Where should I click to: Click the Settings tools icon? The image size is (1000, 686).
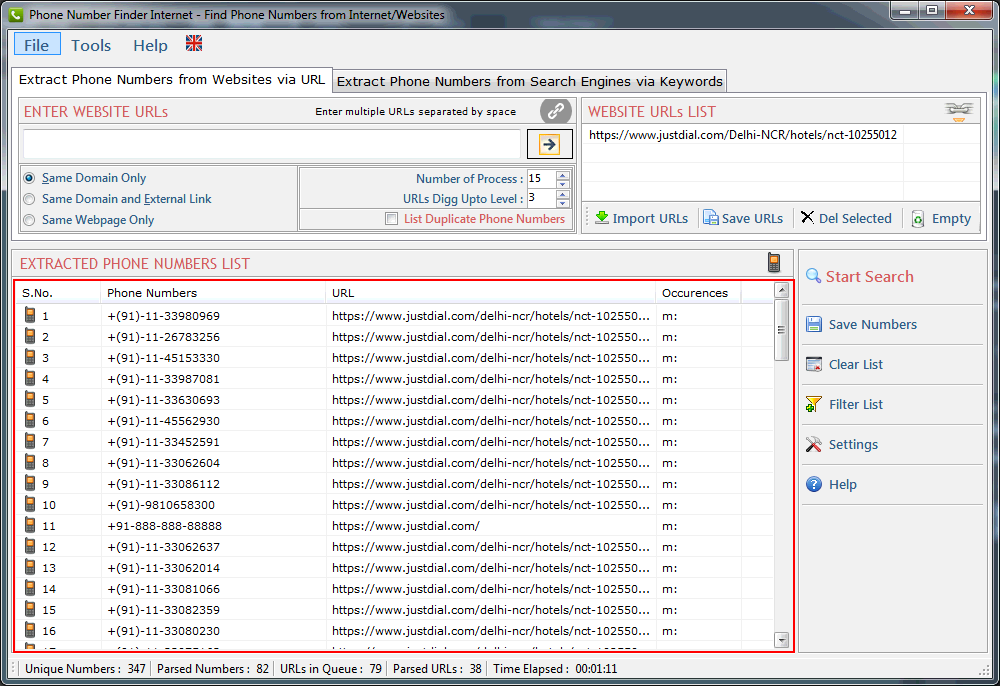[814, 444]
